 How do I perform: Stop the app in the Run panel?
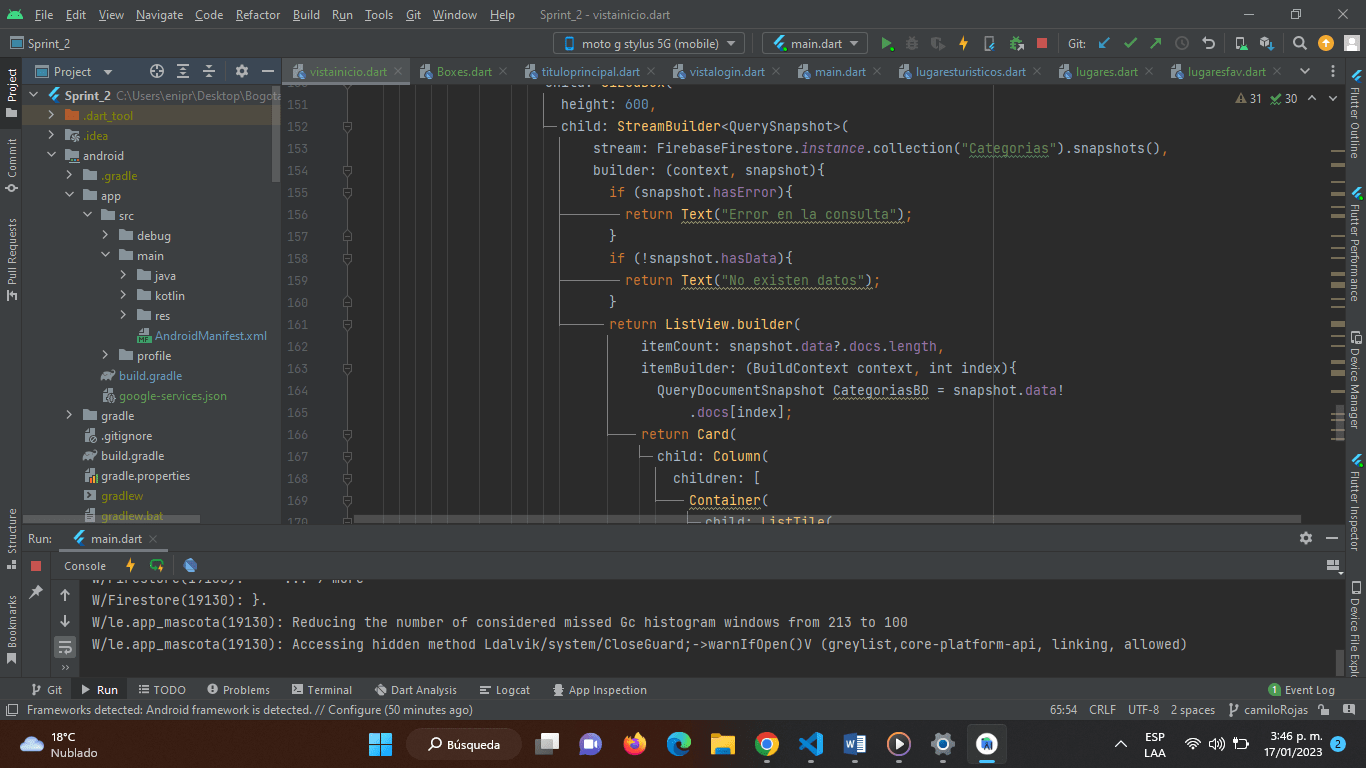[x=36, y=565]
